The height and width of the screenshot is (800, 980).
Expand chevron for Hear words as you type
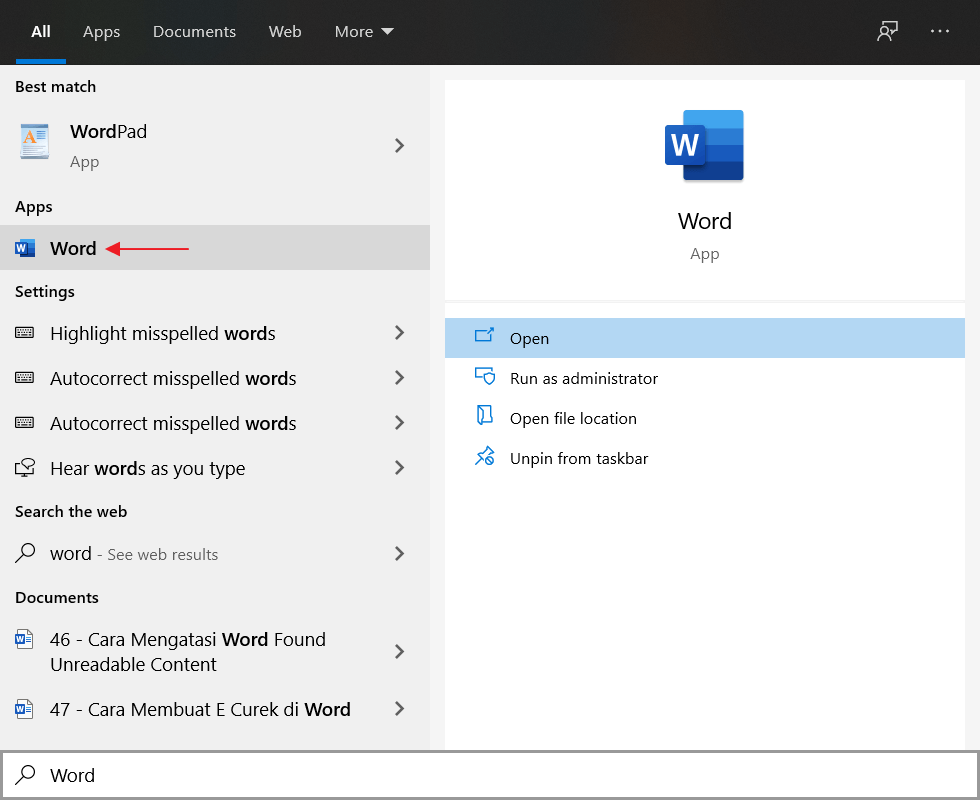pyautogui.click(x=399, y=468)
